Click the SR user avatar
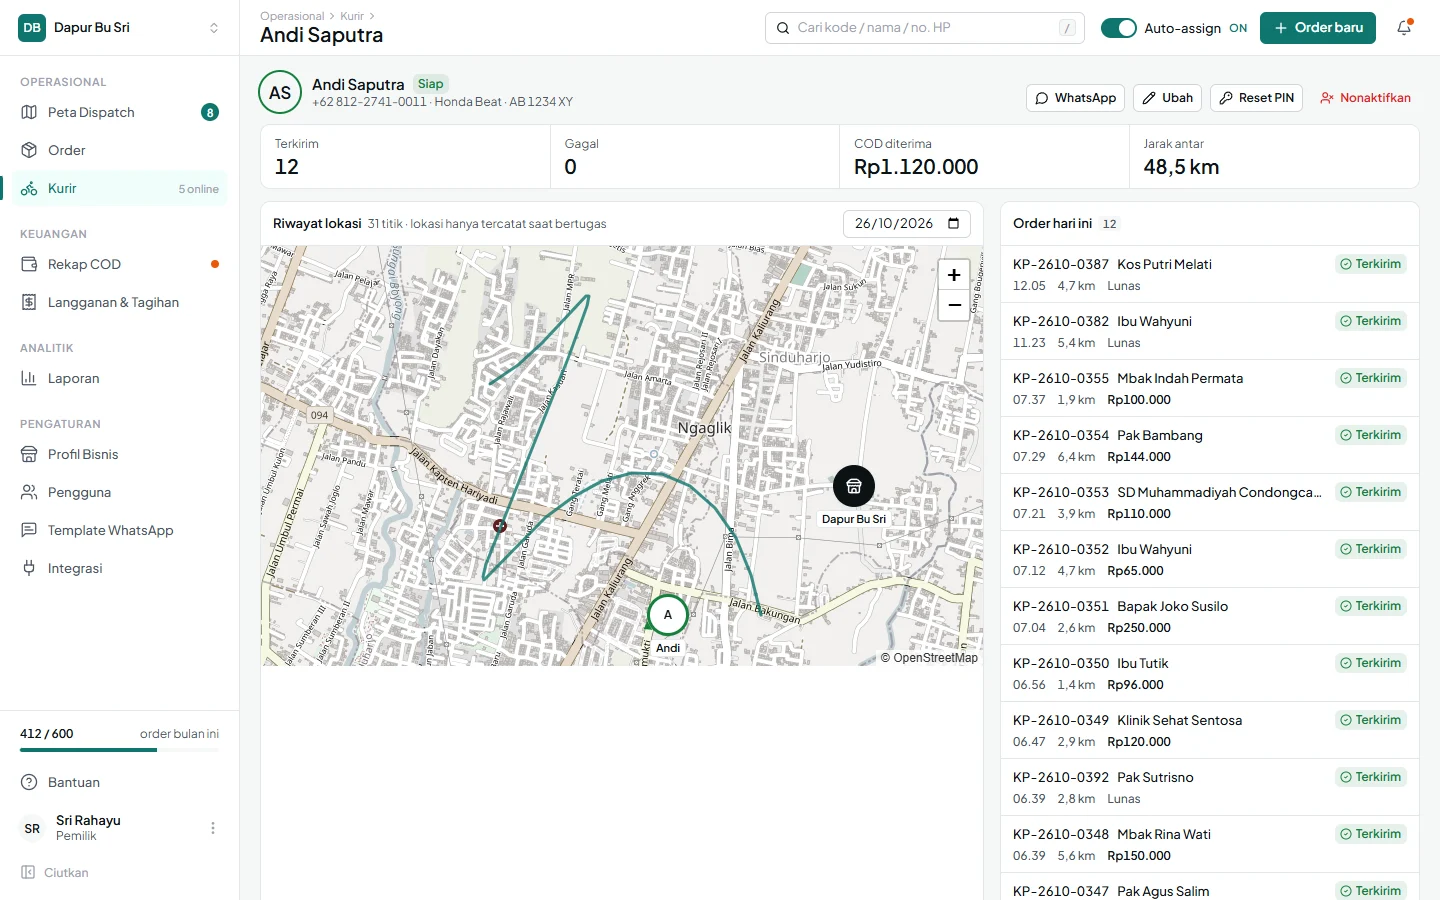This screenshot has width=1440, height=900. (x=32, y=828)
